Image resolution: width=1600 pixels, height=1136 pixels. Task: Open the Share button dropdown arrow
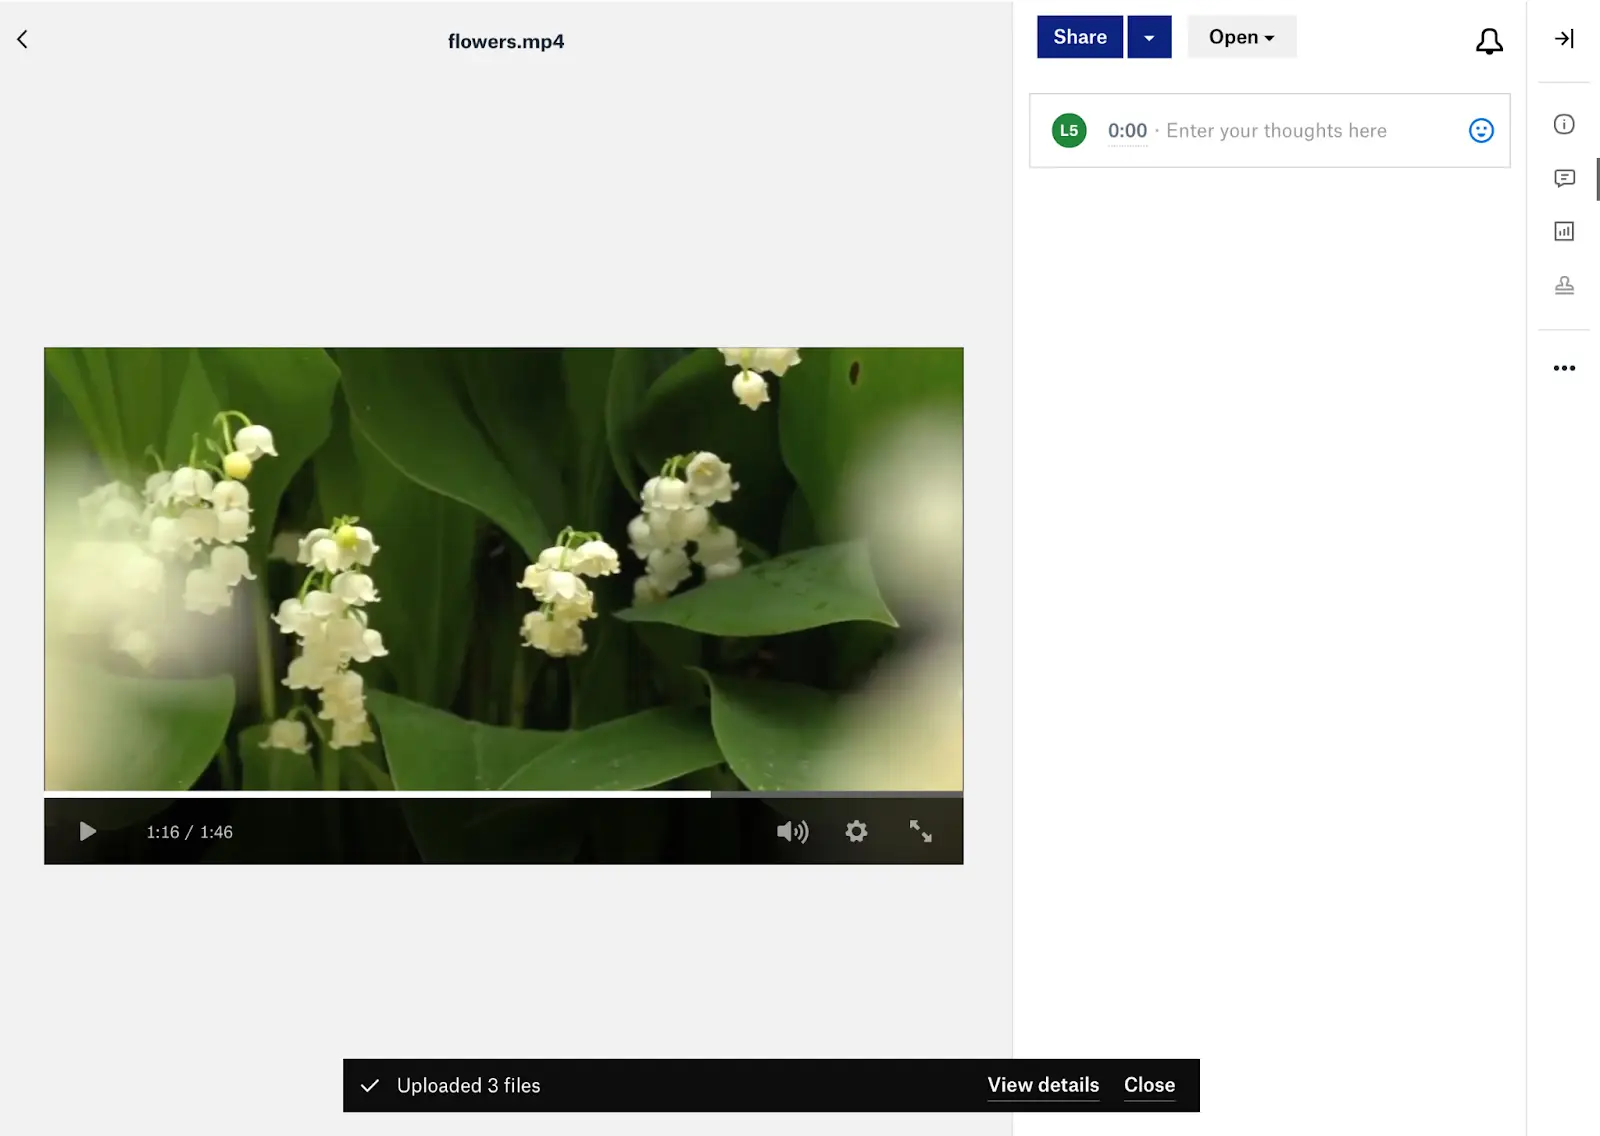(1149, 36)
